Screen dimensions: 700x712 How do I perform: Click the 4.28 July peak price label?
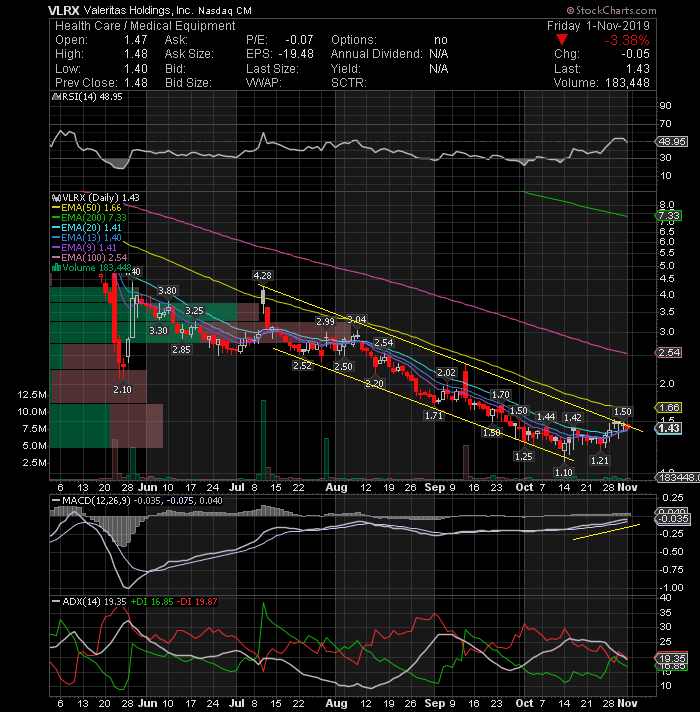coord(262,276)
